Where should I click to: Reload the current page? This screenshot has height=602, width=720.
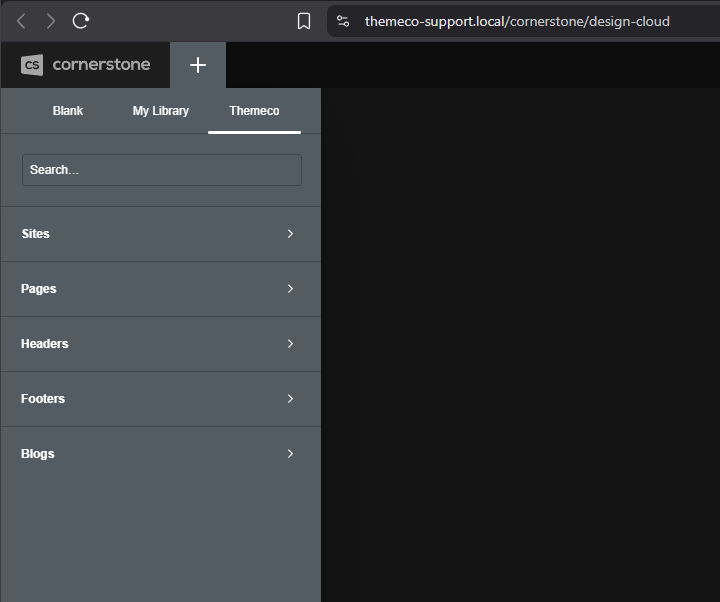[81, 21]
